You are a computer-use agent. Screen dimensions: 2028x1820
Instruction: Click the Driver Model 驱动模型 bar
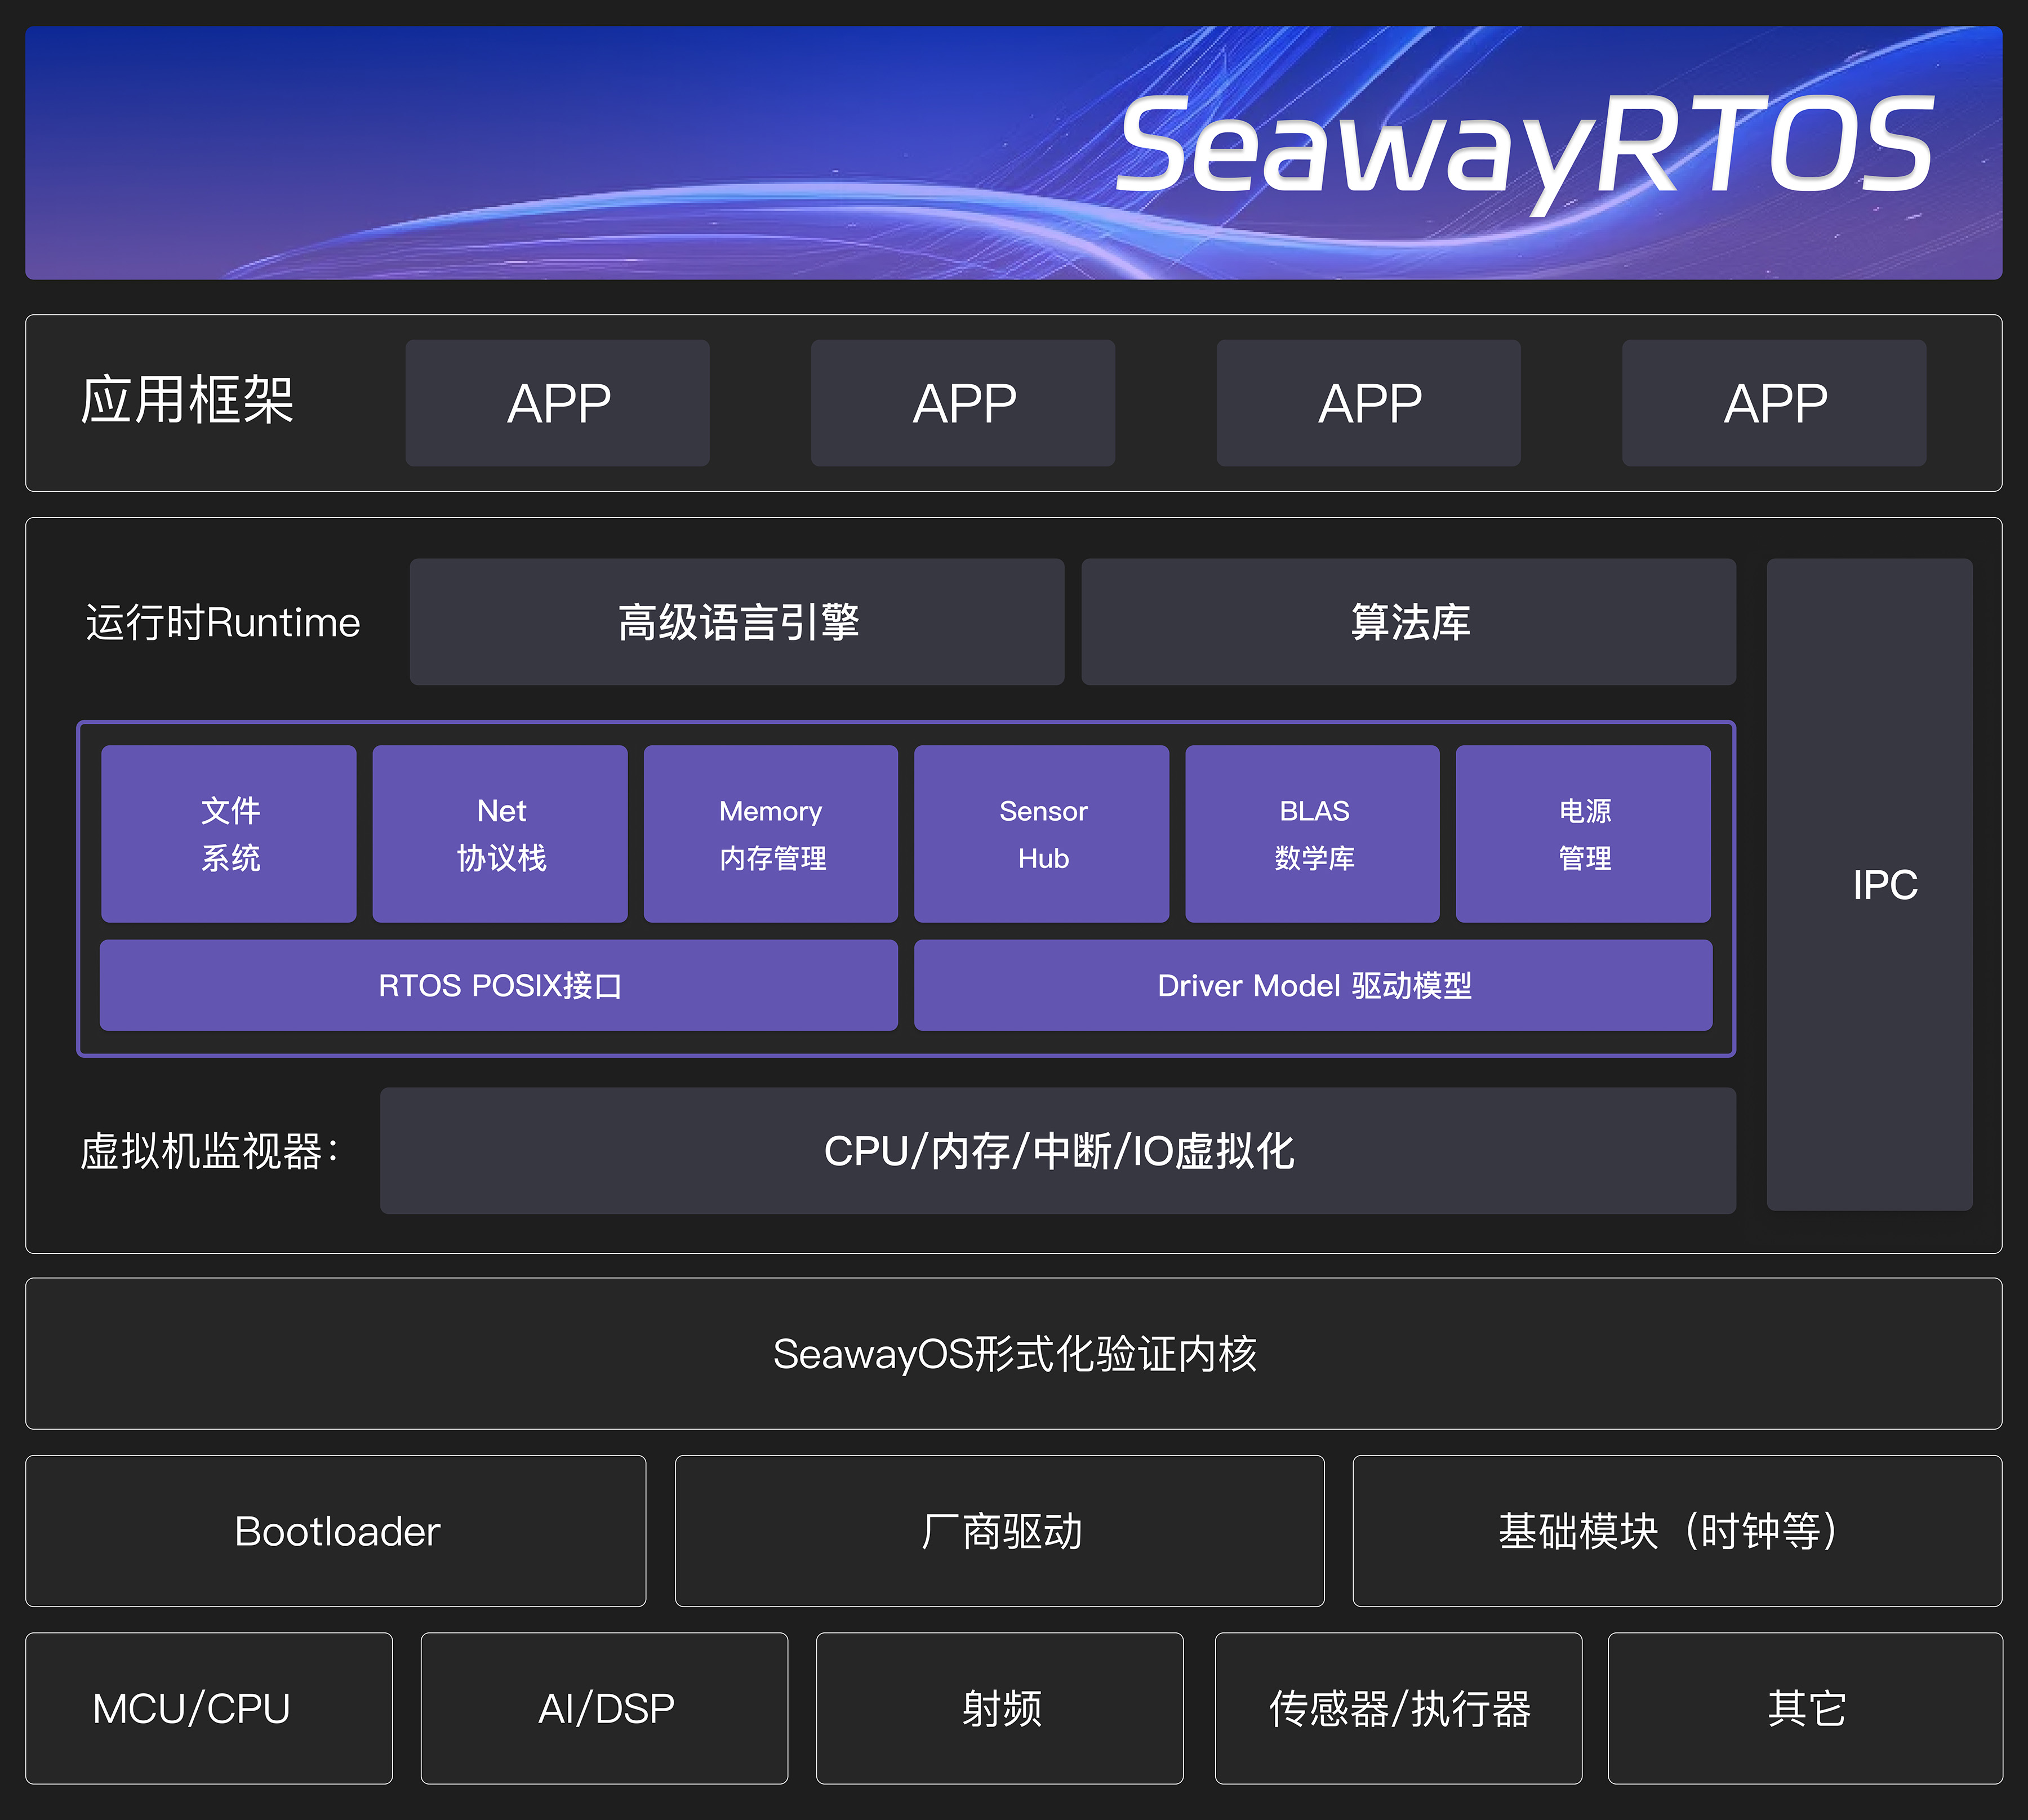tap(1313, 985)
